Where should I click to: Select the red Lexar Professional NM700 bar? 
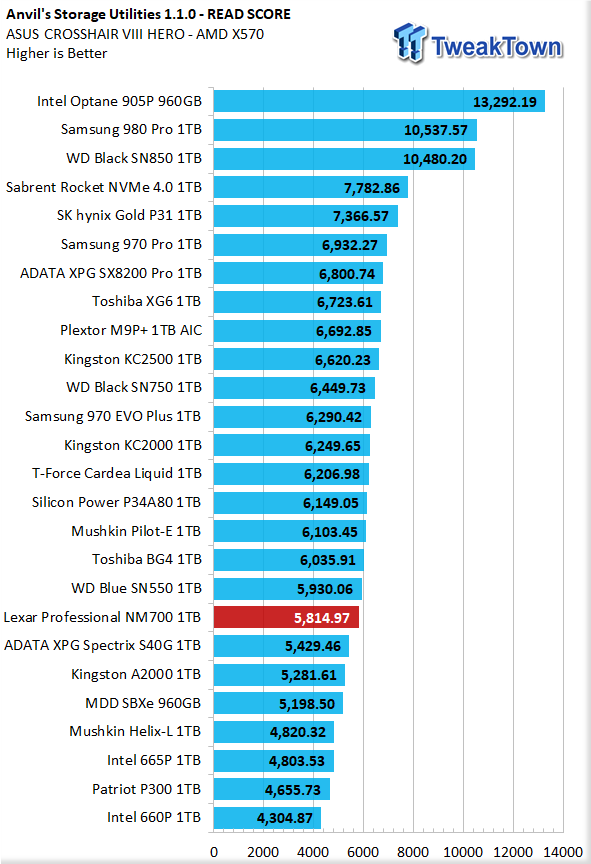click(x=286, y=617)
